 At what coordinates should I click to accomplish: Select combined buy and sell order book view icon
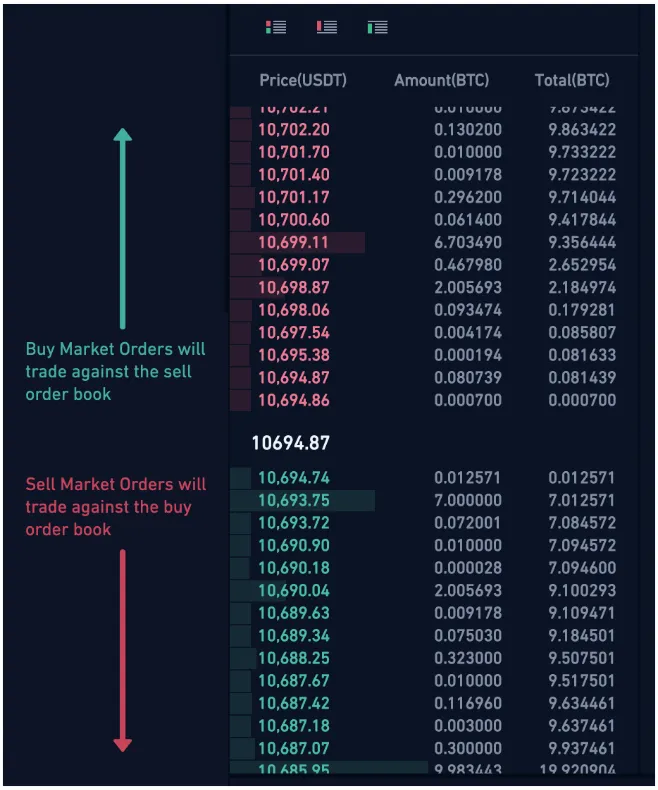tap(276, 27)
